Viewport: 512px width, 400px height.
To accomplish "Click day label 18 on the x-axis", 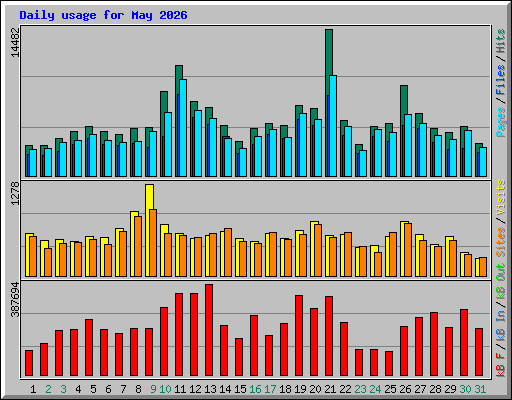I will 285,389.
